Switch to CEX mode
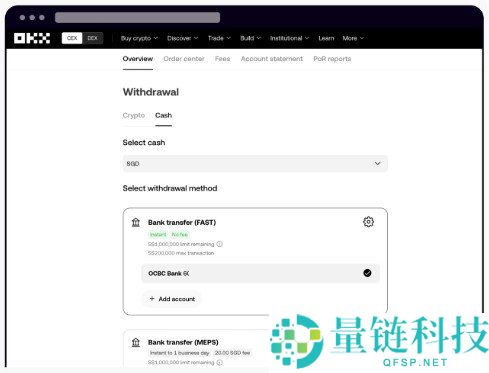The width and height of the screenshot is (489, 373). tap(72, 38)
